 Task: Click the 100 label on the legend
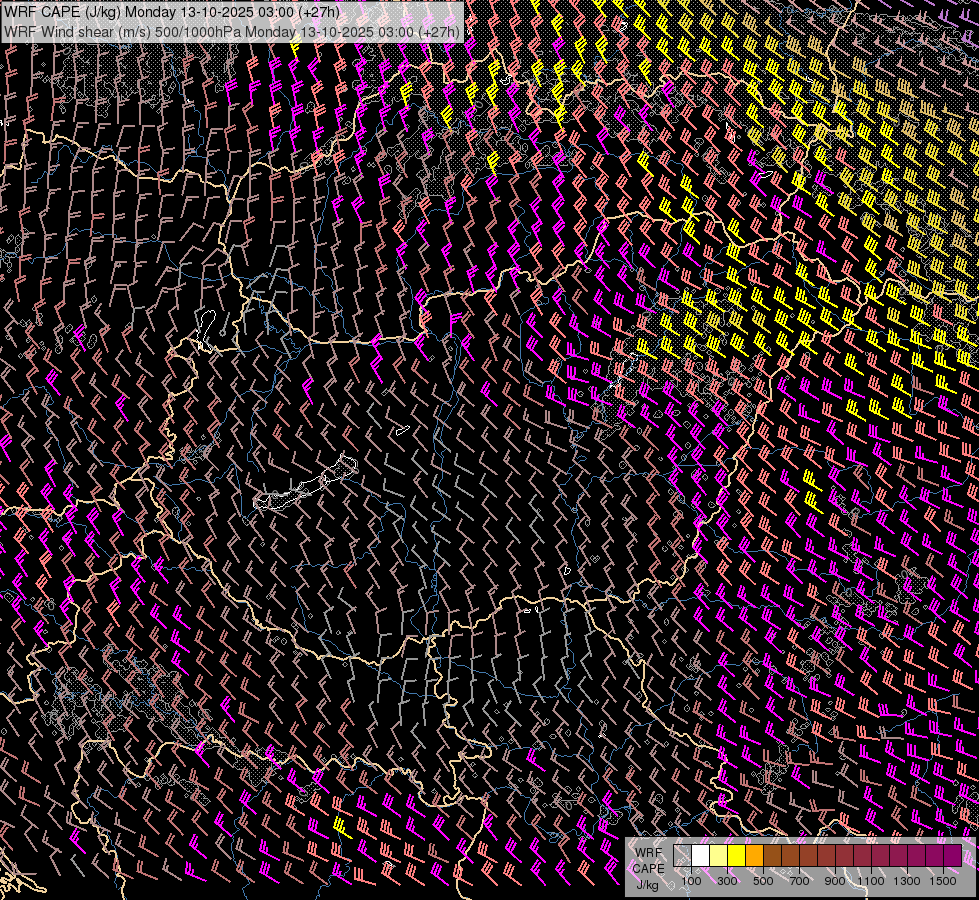pos(691,881)
